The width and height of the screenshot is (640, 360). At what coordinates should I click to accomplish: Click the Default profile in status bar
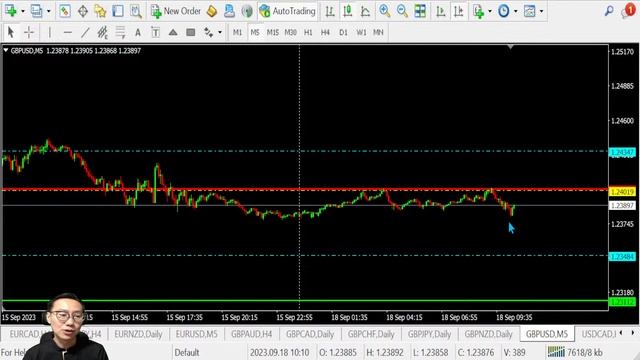point(187,352)
